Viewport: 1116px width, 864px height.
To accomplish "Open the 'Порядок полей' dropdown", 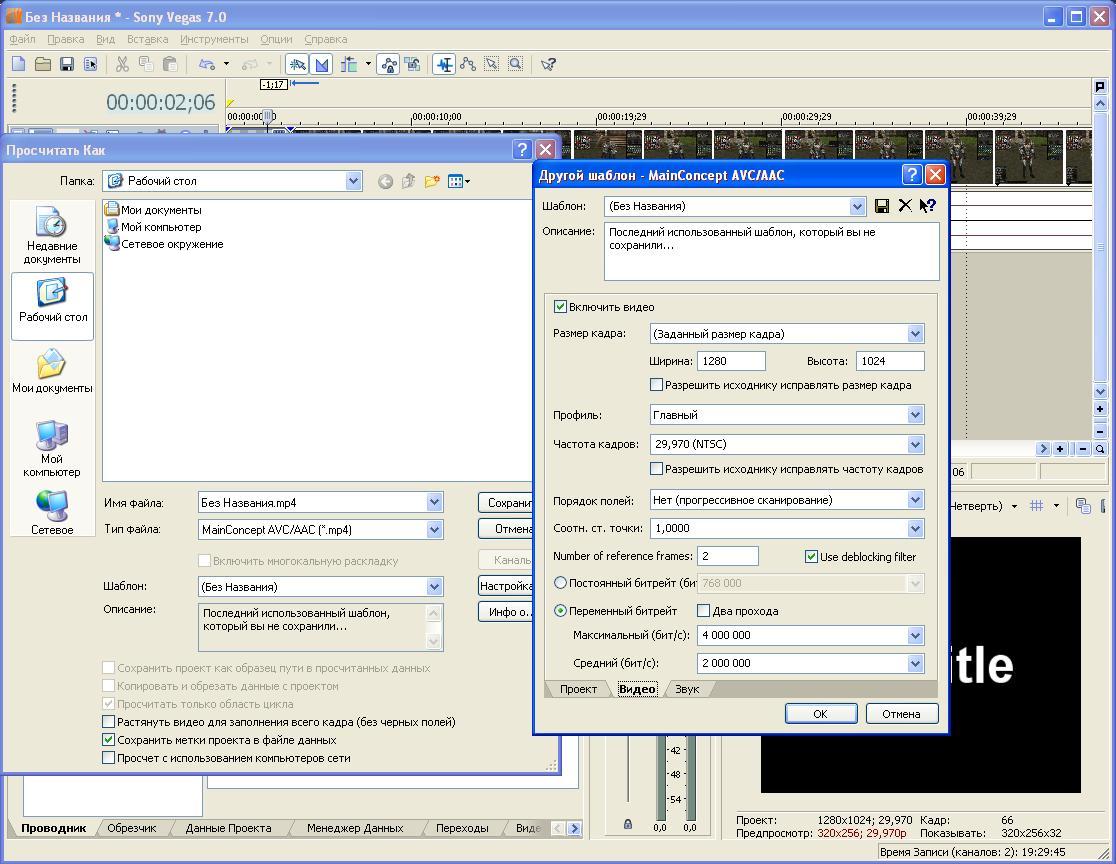I will (x=915, y=500).
